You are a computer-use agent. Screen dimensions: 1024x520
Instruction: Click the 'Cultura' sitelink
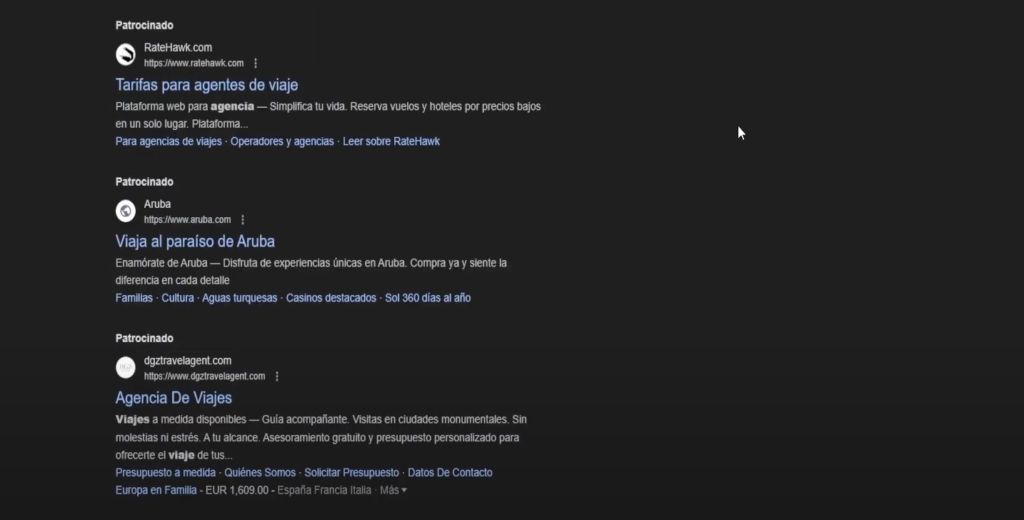pos(178,298)
